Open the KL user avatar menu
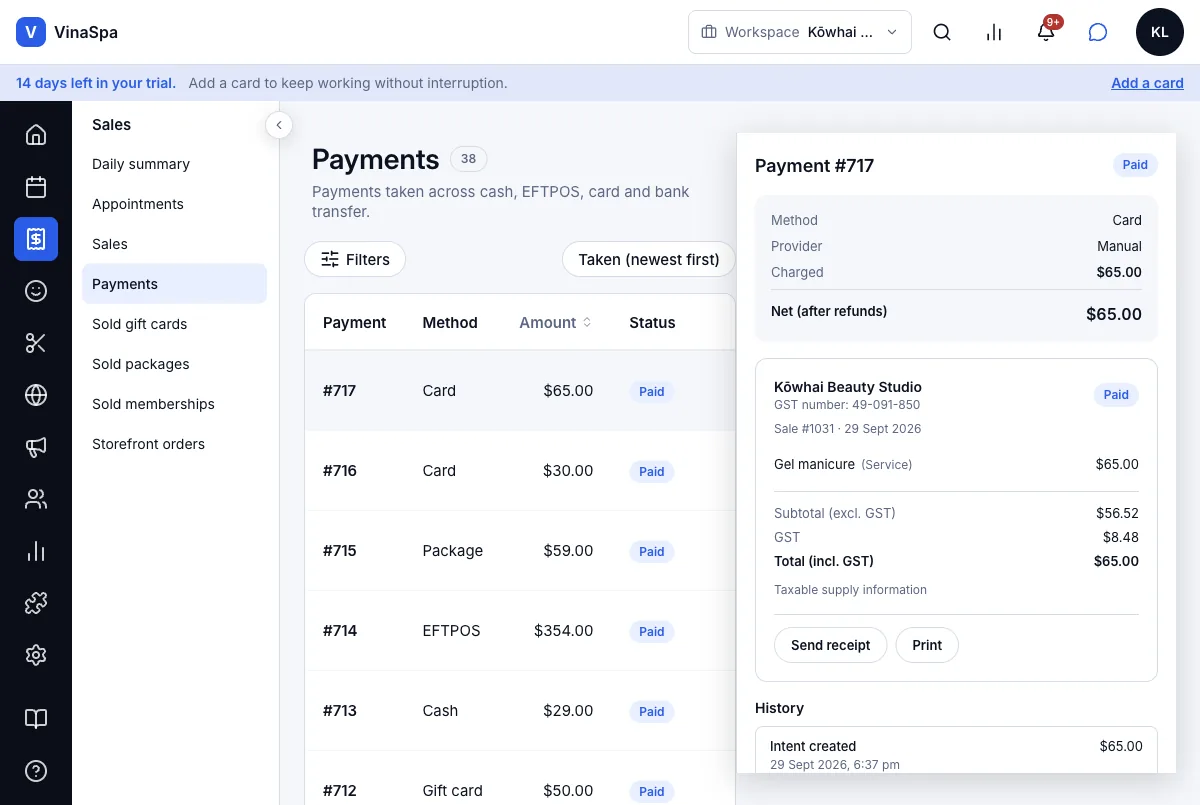The height and width of the screenshot is (805, 1200). click(1160, 32)
